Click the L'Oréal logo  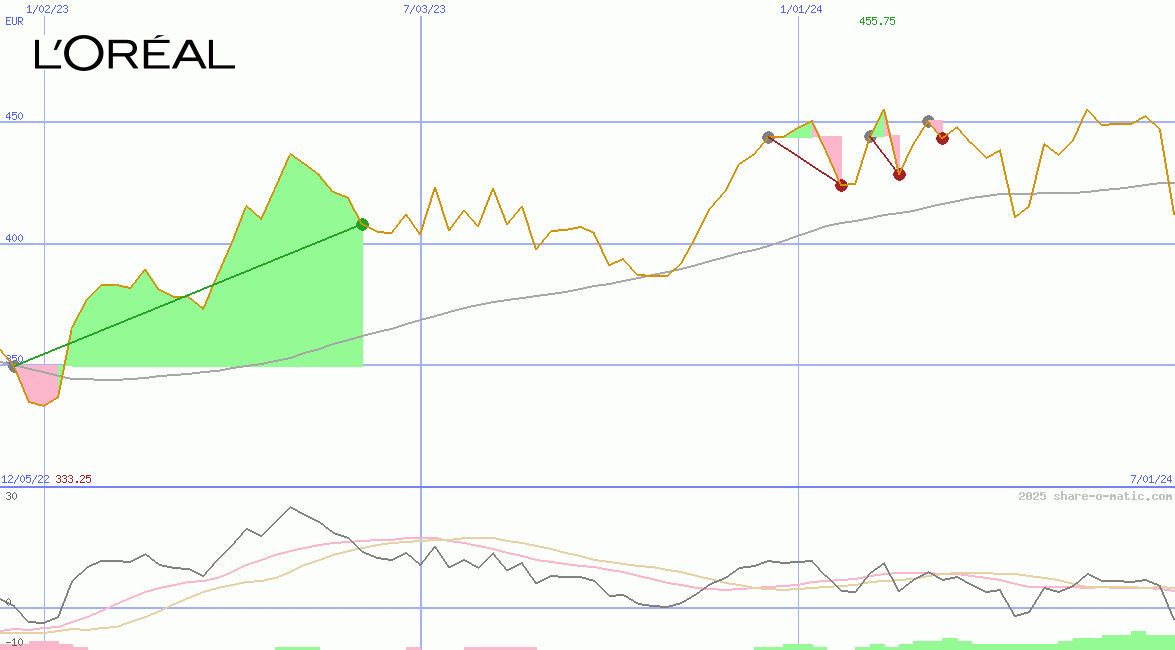tap(134, 54)
